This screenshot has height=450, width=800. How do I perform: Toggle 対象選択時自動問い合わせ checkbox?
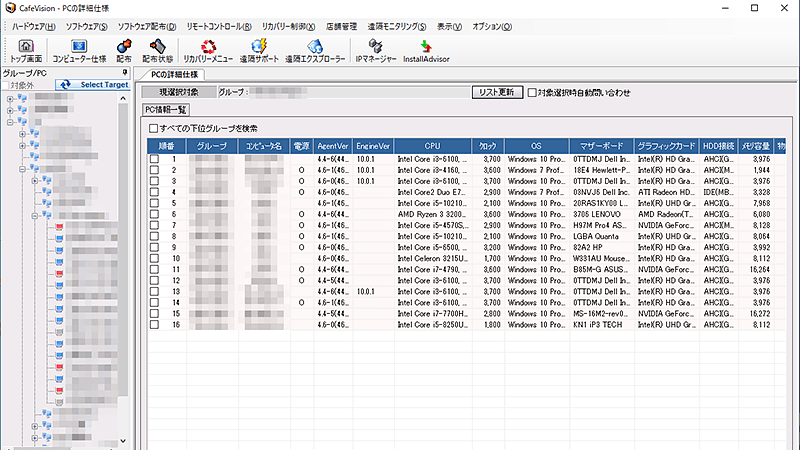pos(532,93)
